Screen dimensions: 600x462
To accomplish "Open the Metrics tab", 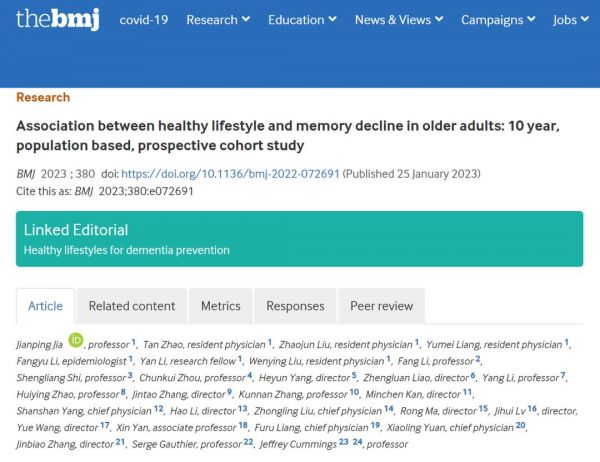I will pos(220,306).
